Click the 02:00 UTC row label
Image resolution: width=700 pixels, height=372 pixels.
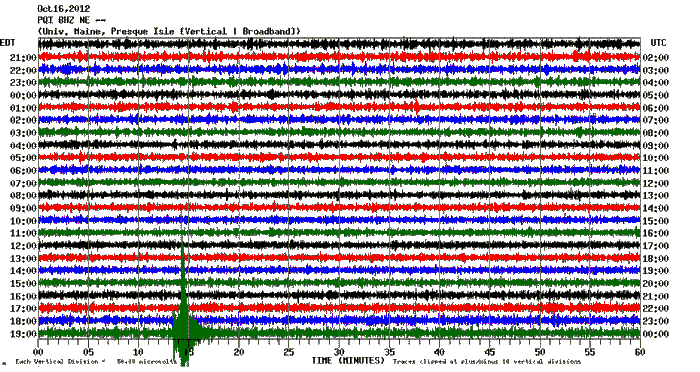click(x=655, y=58)
